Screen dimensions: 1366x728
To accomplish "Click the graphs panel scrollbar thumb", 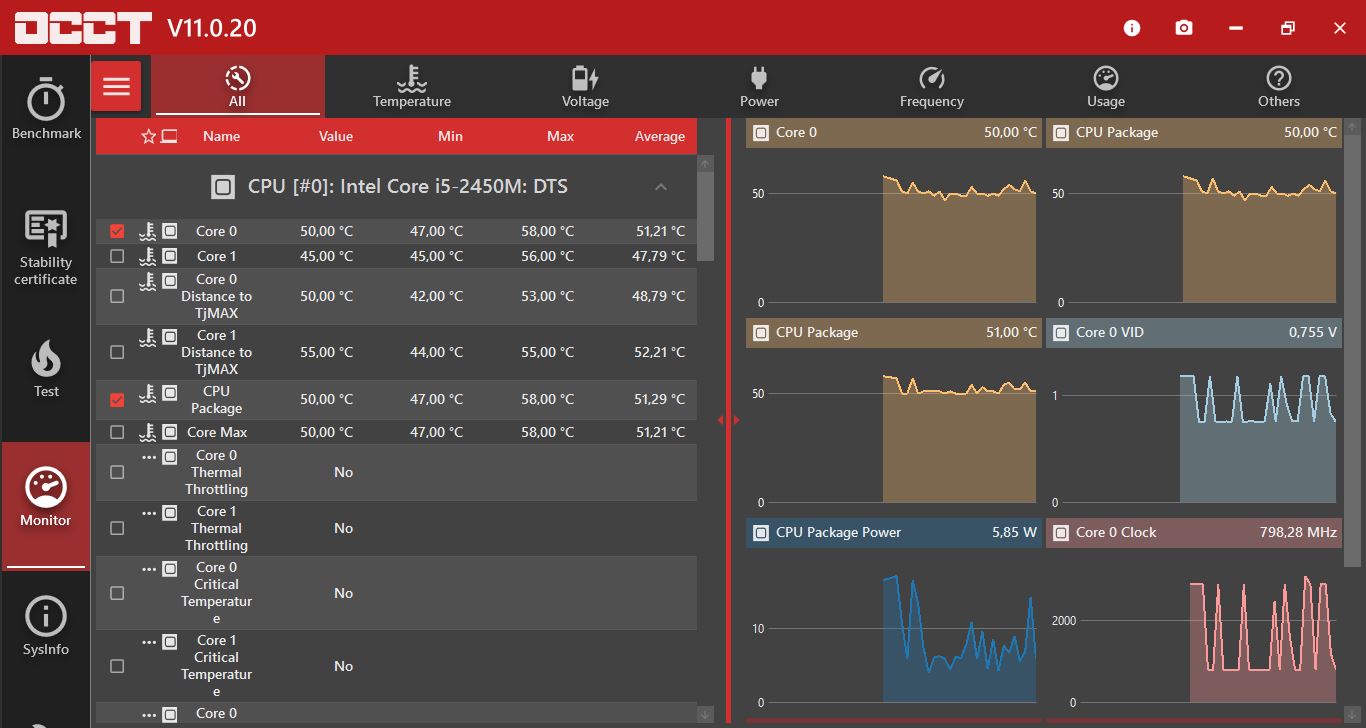I will 1353,350.
